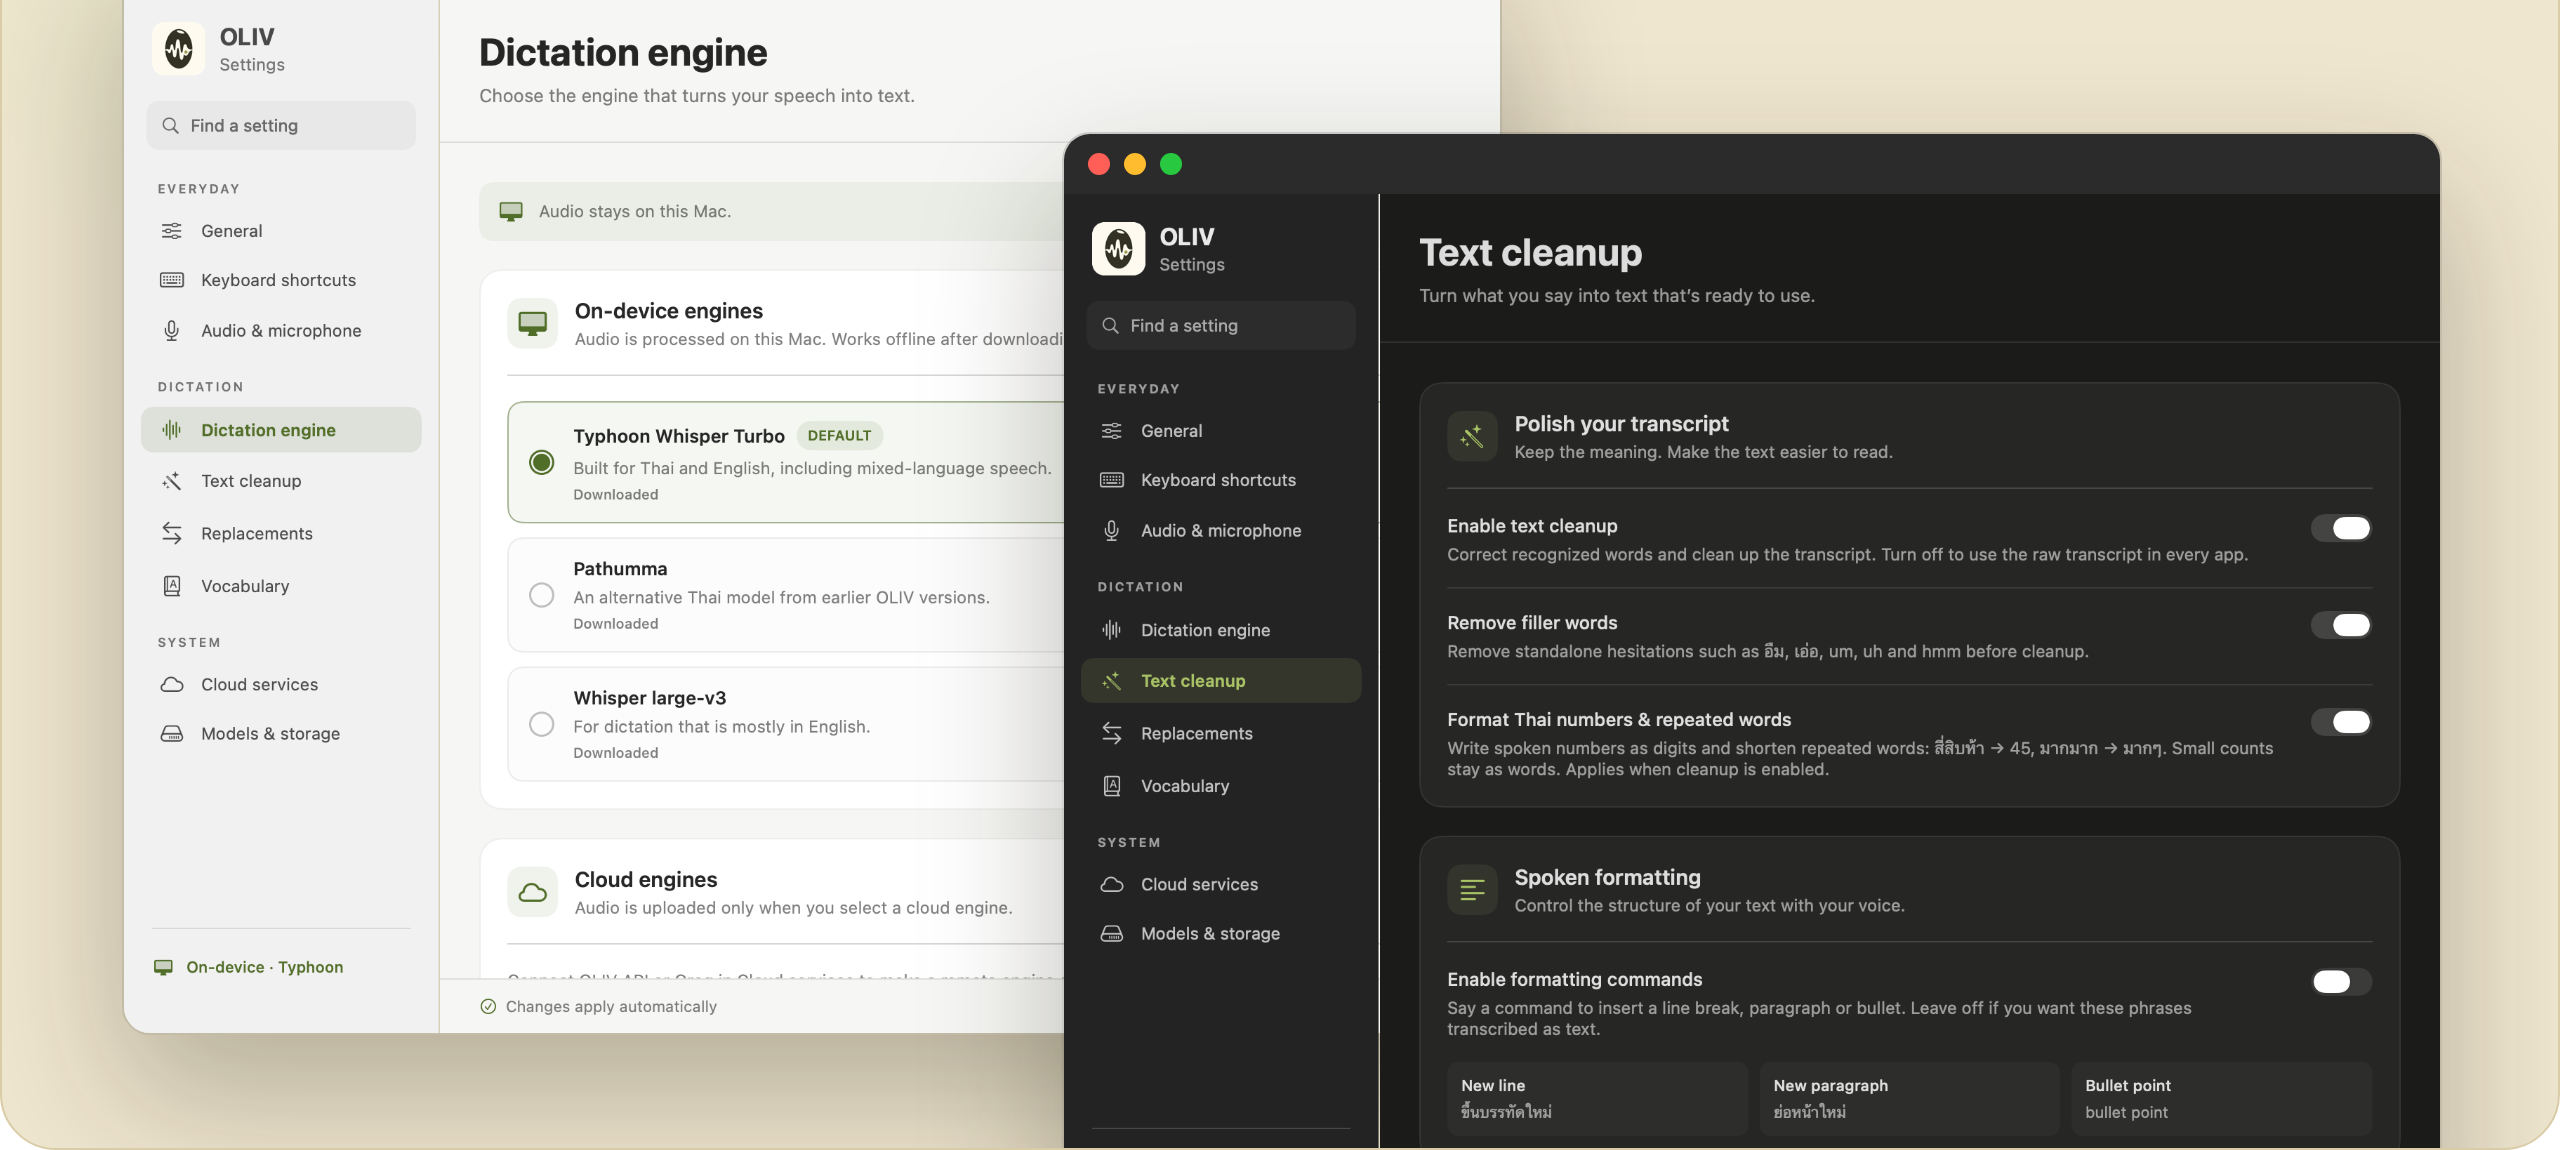Click the General sliders icon in the light window sidebar

(172, 231)
